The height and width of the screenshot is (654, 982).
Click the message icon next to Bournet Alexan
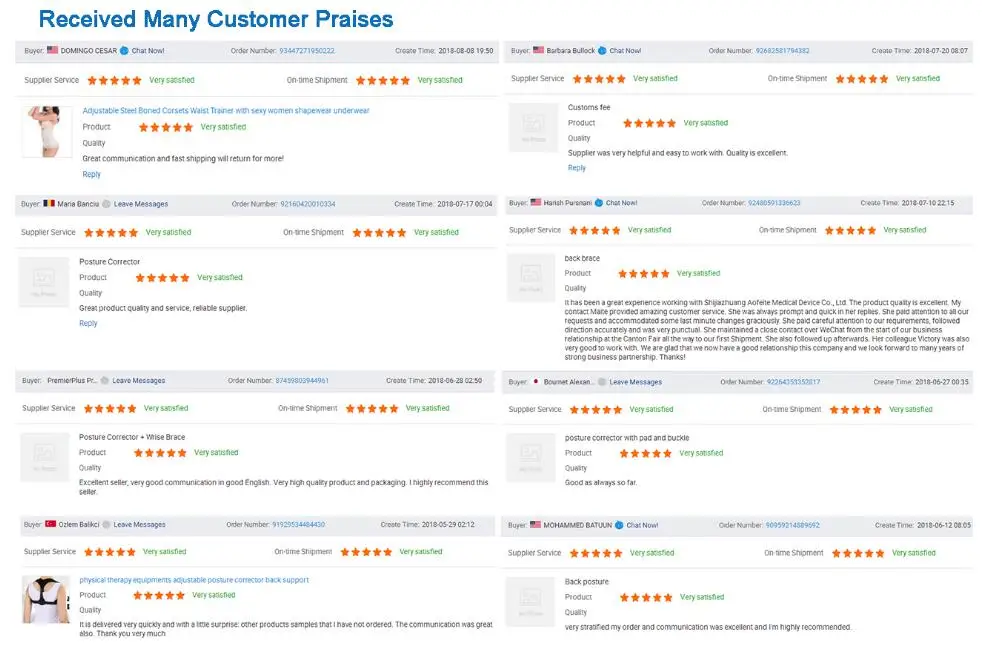(x=603, y=382)
